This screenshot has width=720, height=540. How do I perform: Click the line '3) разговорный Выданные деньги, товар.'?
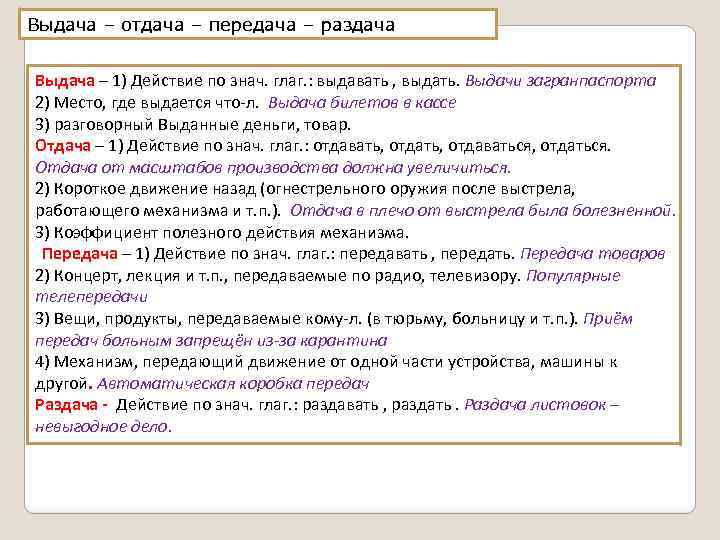click(x=193, y=125)
